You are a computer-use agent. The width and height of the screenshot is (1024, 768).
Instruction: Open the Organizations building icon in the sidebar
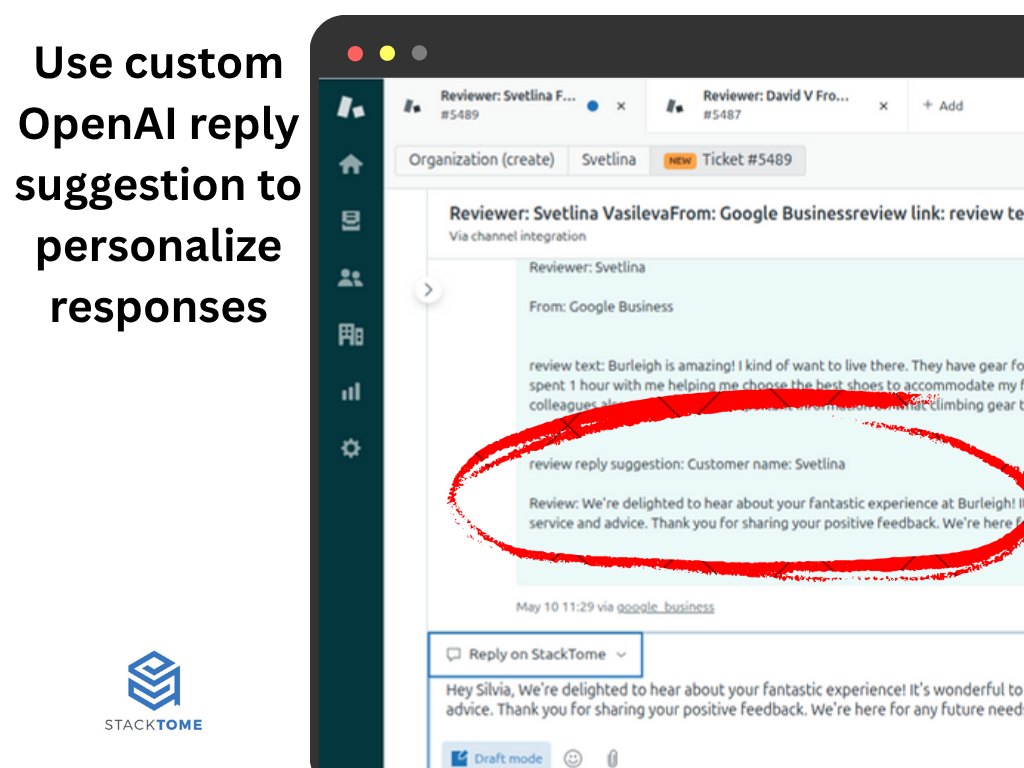click(x=351, y=334)
